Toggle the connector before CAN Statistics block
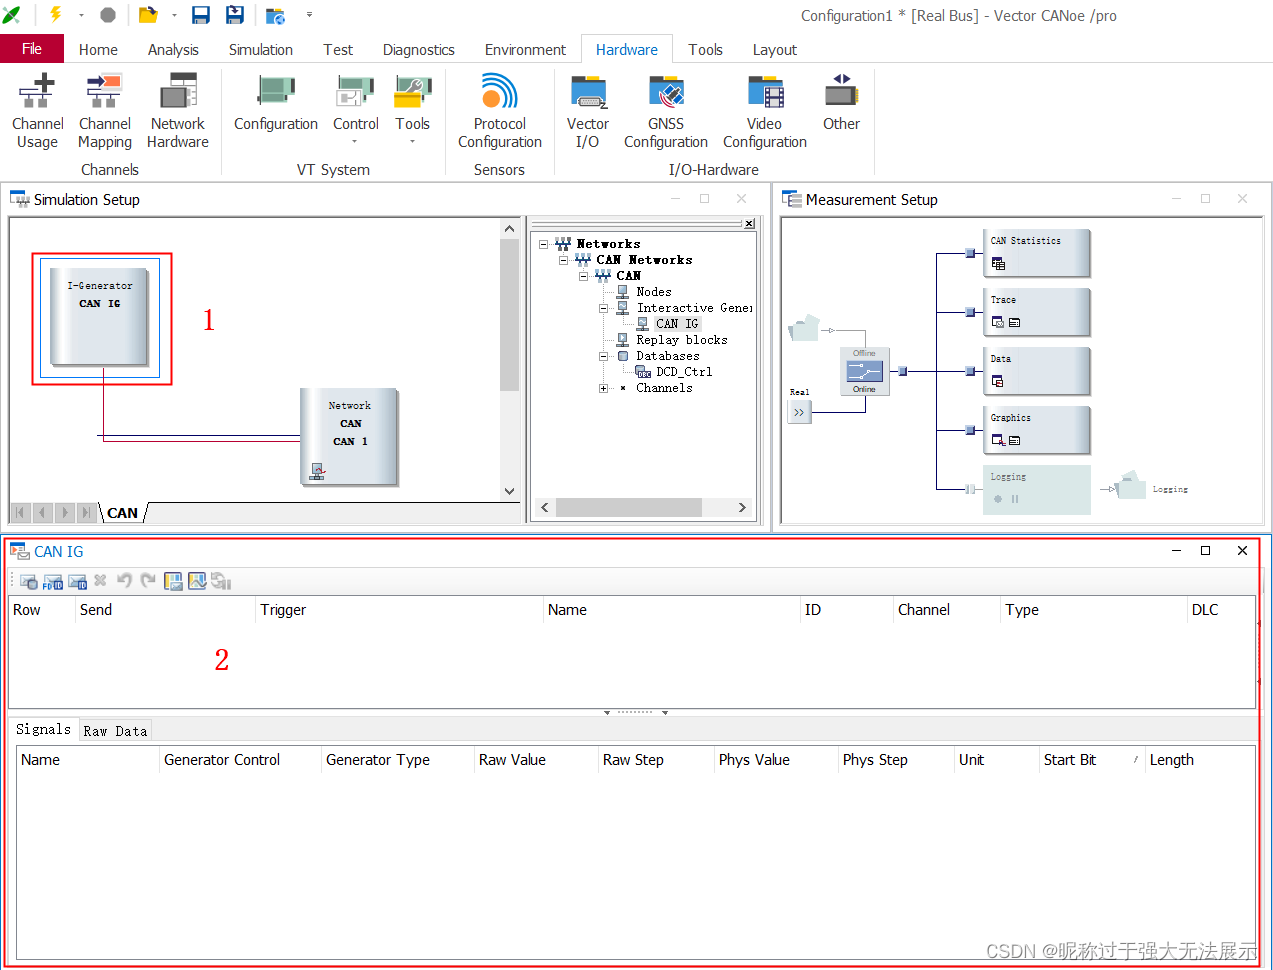 tap(969, 253)
